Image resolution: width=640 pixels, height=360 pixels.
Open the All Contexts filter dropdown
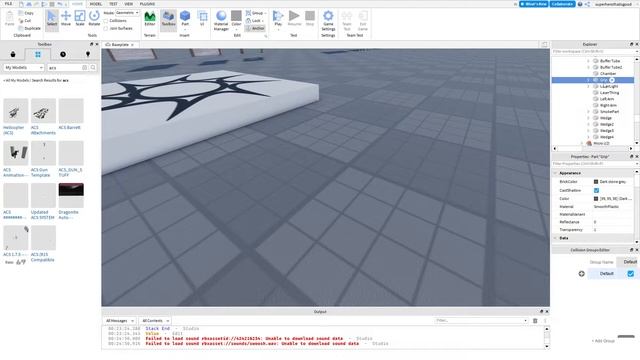(x=155, y=321)
